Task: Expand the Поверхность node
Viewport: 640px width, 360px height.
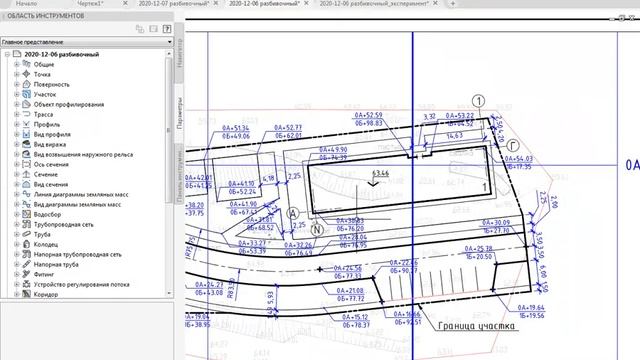Action: pos(17,84)
